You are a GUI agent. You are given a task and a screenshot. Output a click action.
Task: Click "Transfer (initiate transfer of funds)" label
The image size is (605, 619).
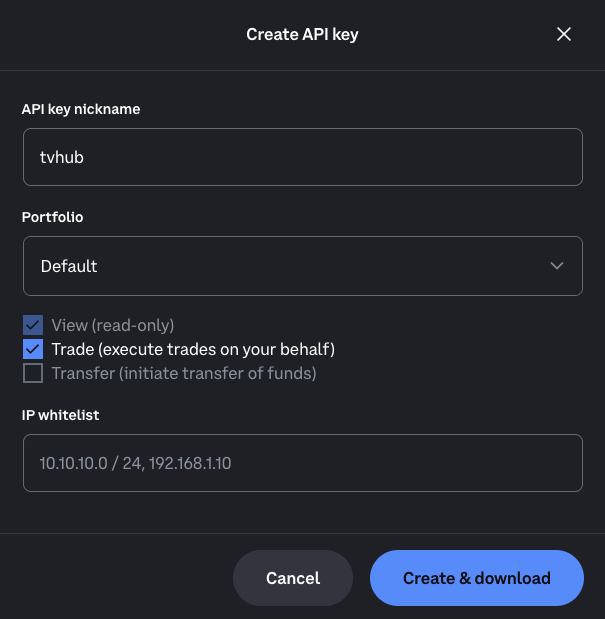pyautogui.click(x=184, y=374)
